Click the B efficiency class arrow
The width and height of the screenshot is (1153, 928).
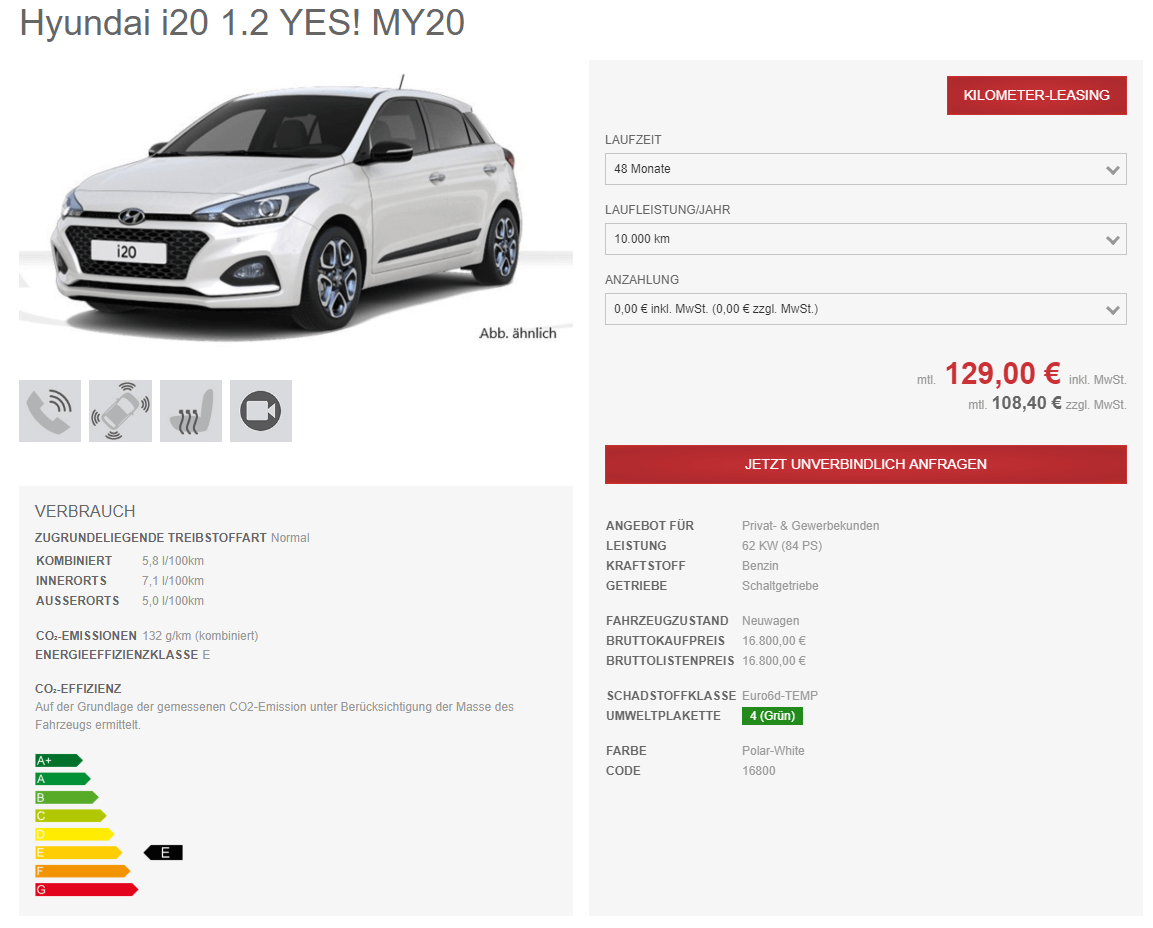[x=67, y=797]
